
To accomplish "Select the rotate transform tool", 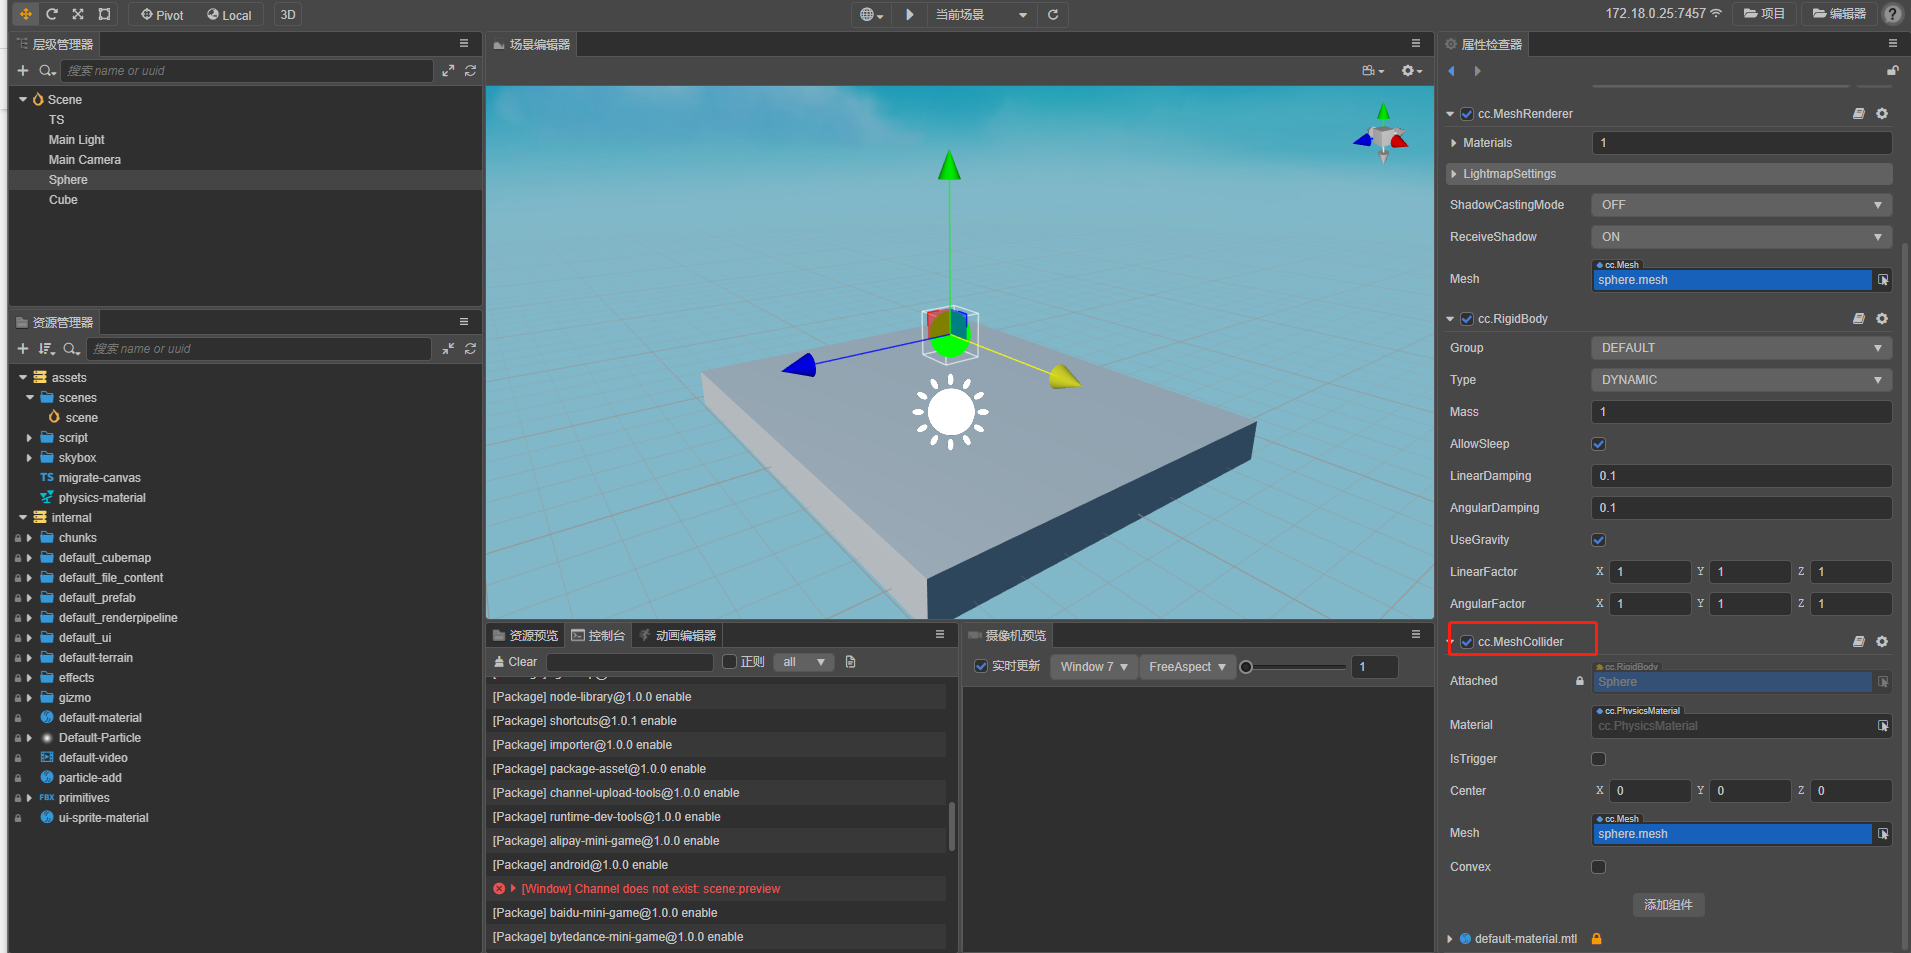I will (52, 14).
